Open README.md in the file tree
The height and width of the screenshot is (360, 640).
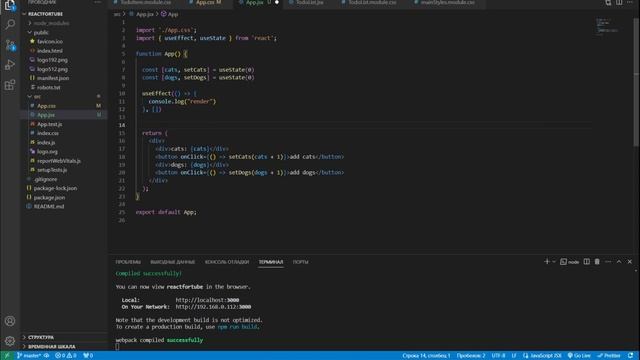point(49,207)
